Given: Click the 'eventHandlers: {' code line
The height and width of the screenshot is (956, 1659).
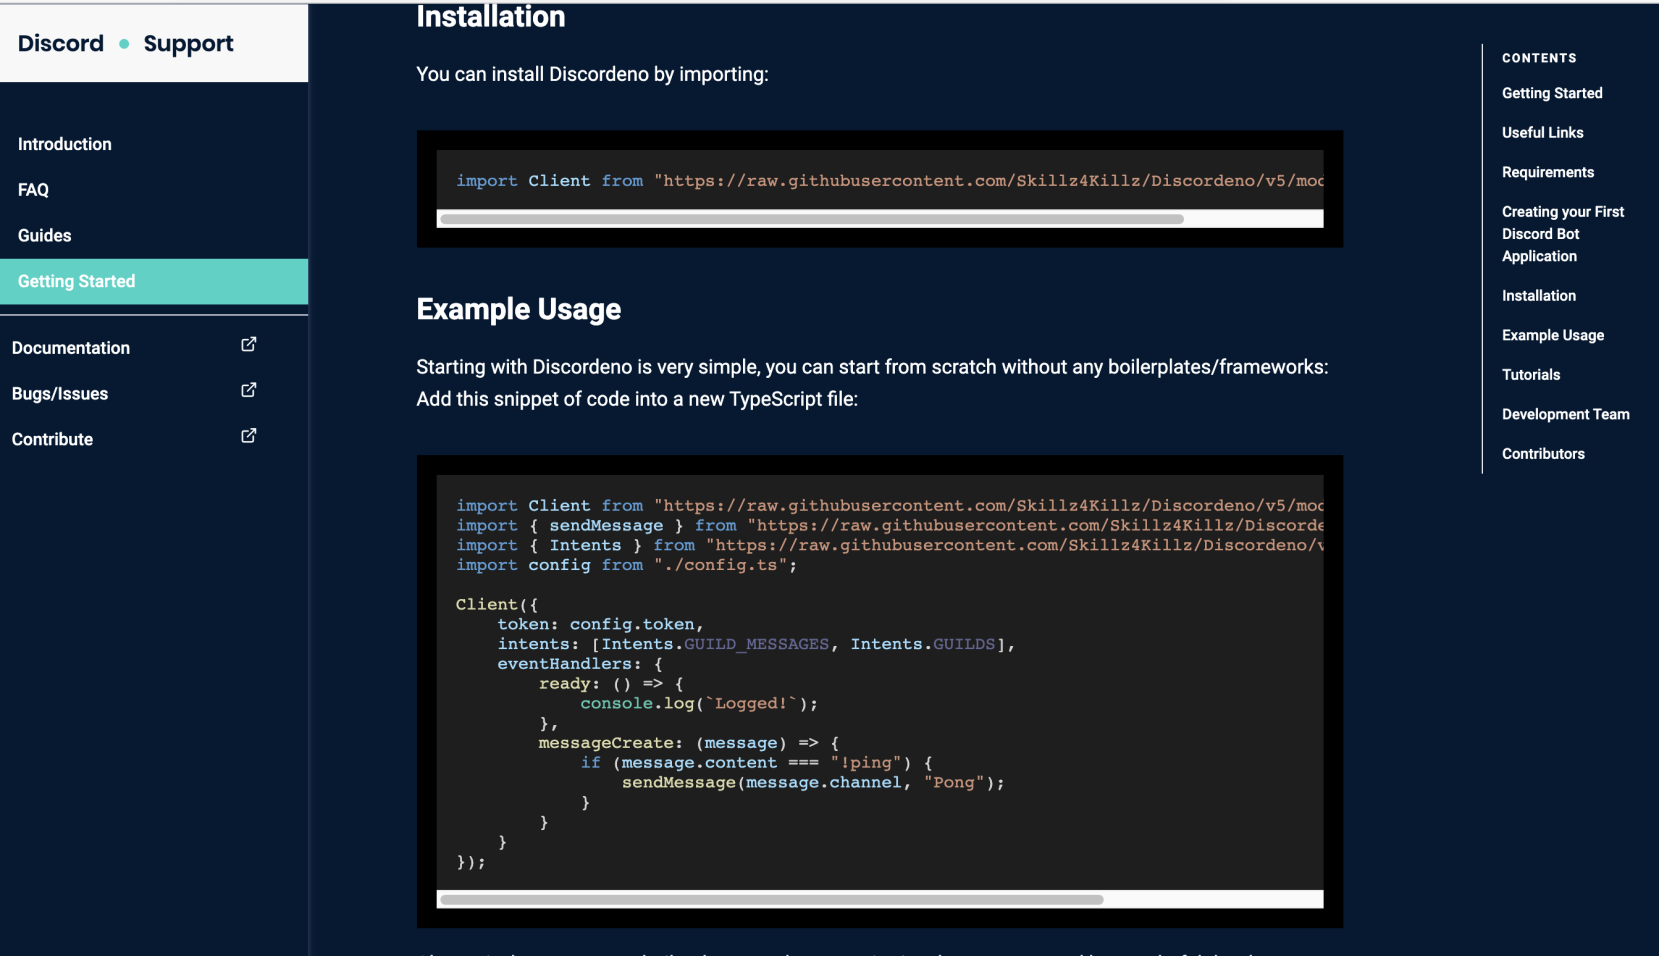Looking at the screenshot, I should [x=580, y=665].
